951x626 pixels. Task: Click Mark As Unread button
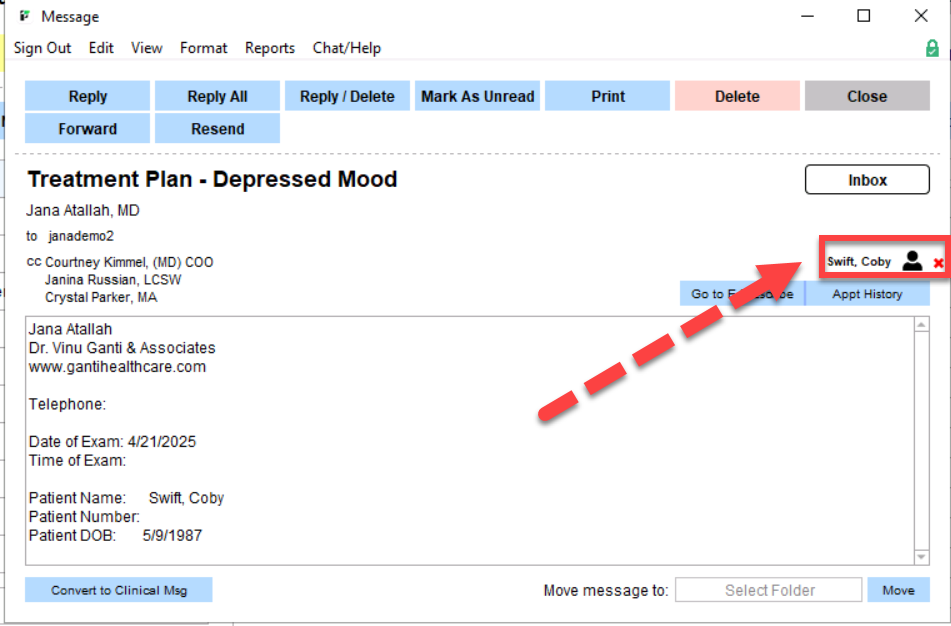(477, 97)
